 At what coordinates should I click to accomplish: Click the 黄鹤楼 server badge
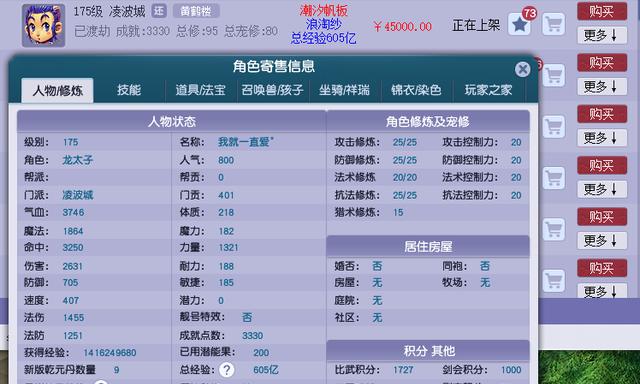(196, 11)
